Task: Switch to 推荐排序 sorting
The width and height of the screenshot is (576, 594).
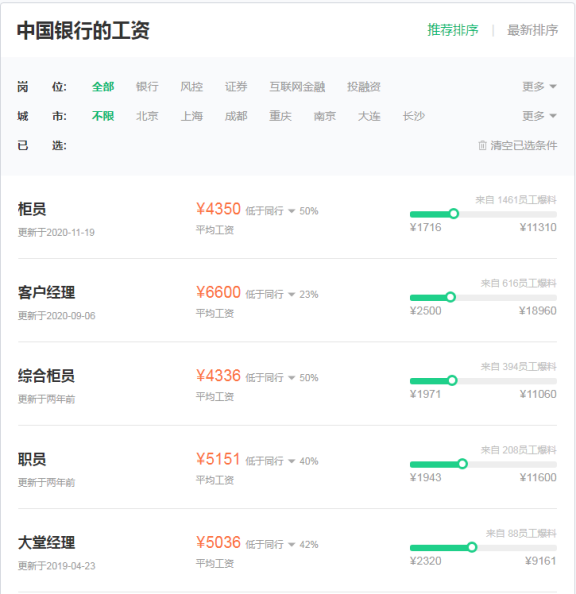Action: coord(453,30)
